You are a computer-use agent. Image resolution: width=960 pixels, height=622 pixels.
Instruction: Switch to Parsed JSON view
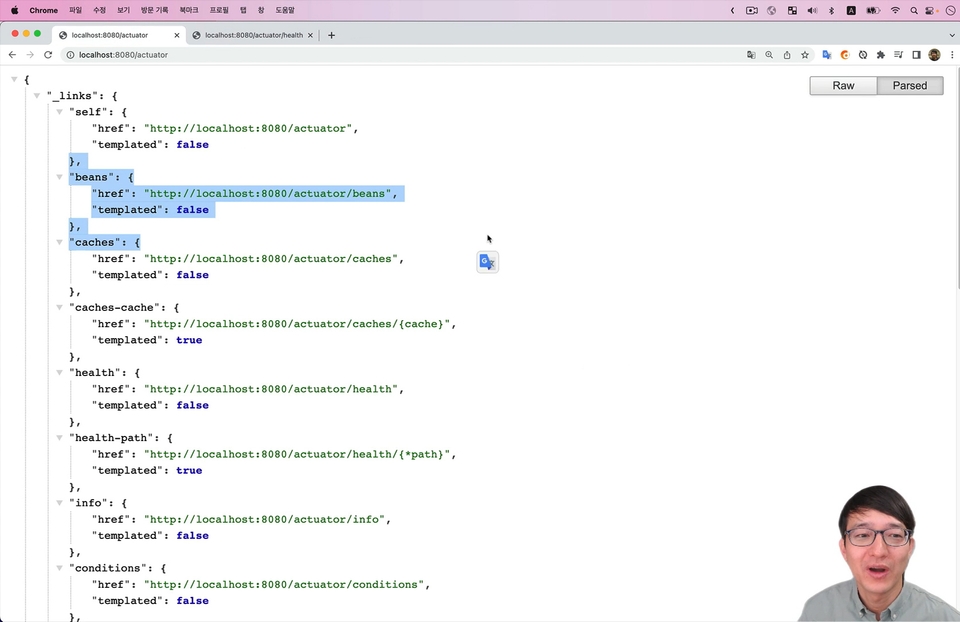(x=910, y=86)
